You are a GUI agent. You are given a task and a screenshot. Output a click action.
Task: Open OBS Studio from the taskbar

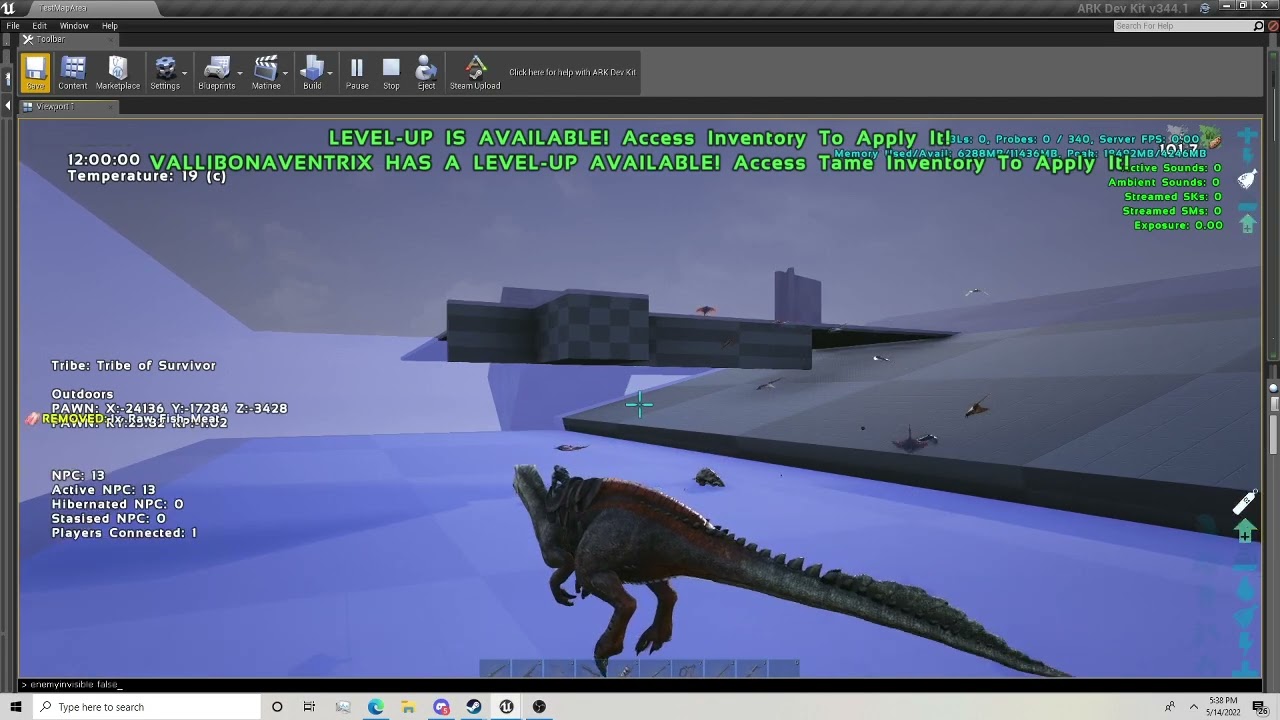(540, 707)
